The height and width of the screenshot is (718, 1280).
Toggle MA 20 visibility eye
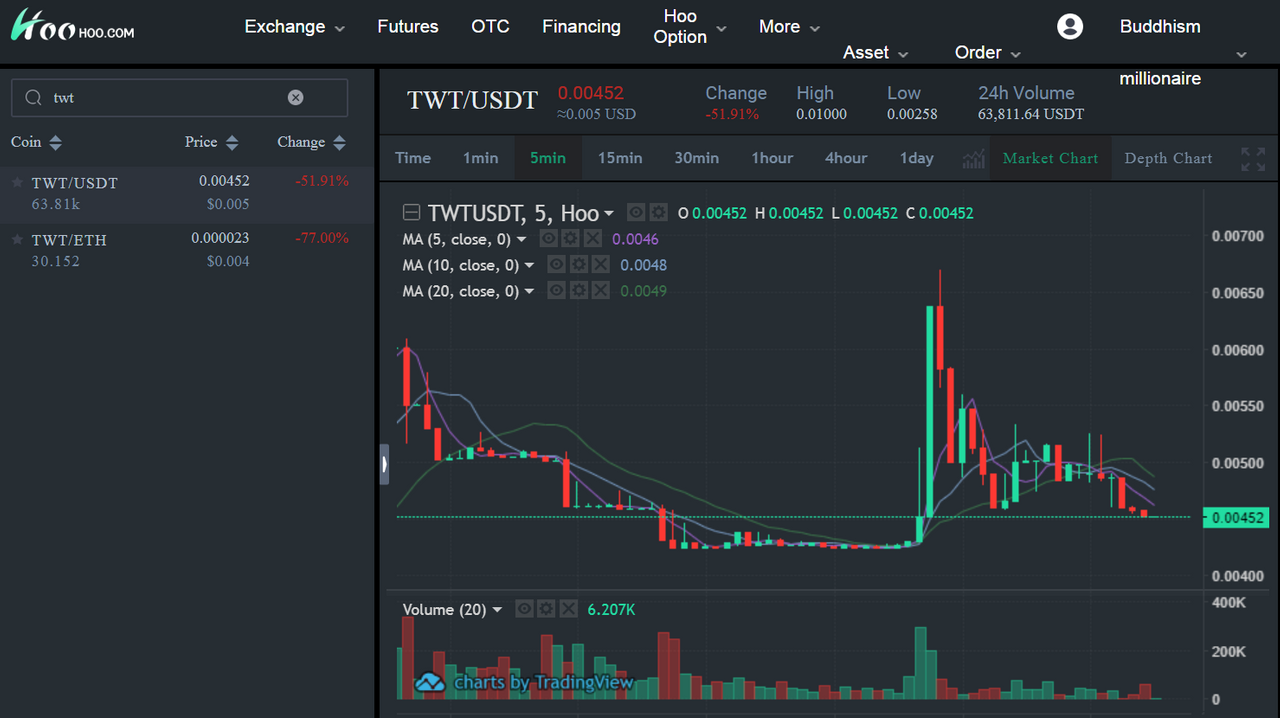(556, 291)
